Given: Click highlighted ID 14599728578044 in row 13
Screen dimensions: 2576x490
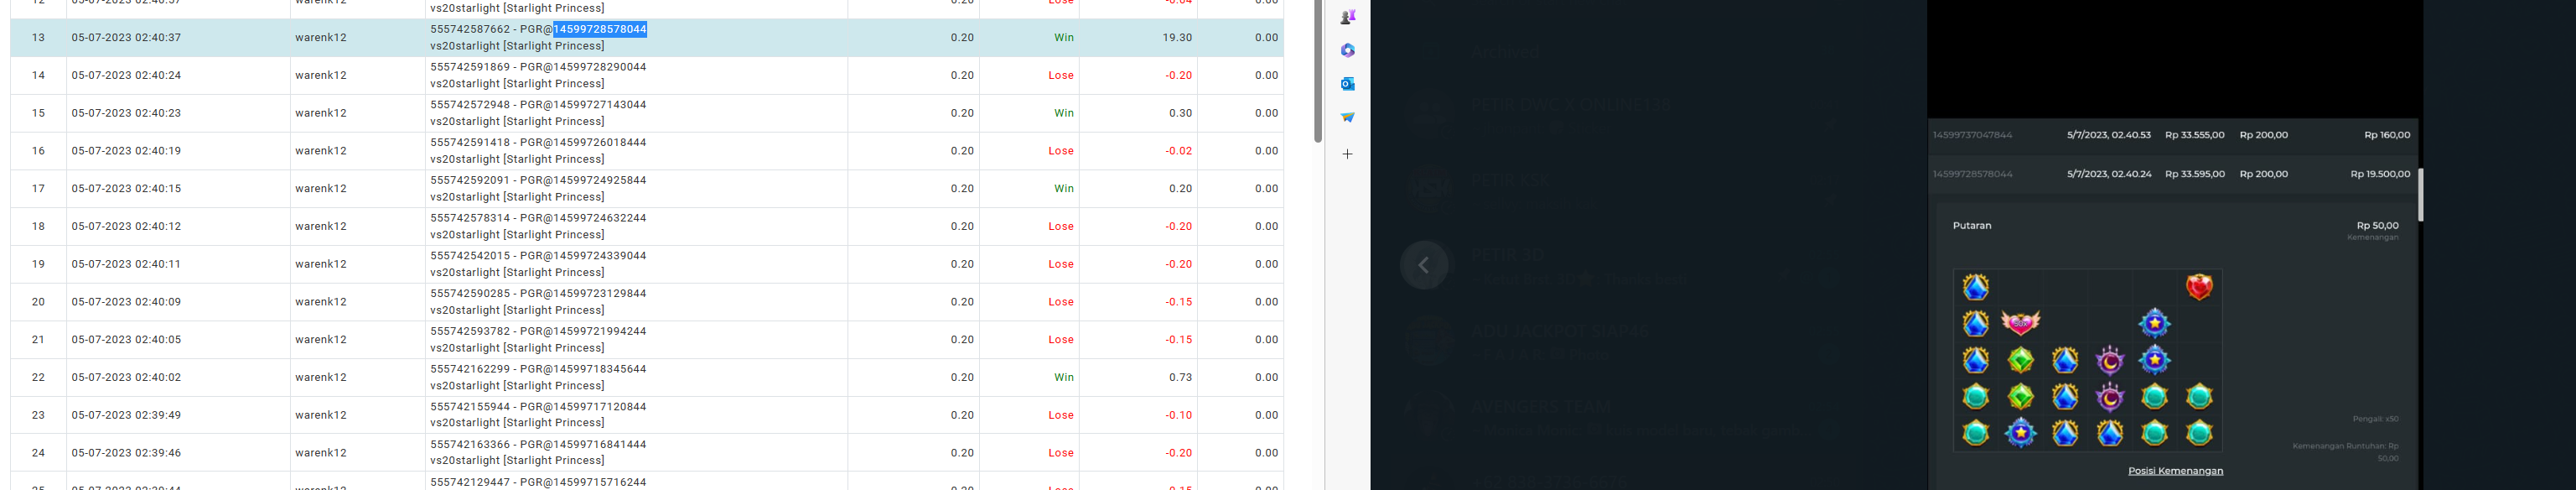Looking at the screenshot, I should 600,29.
